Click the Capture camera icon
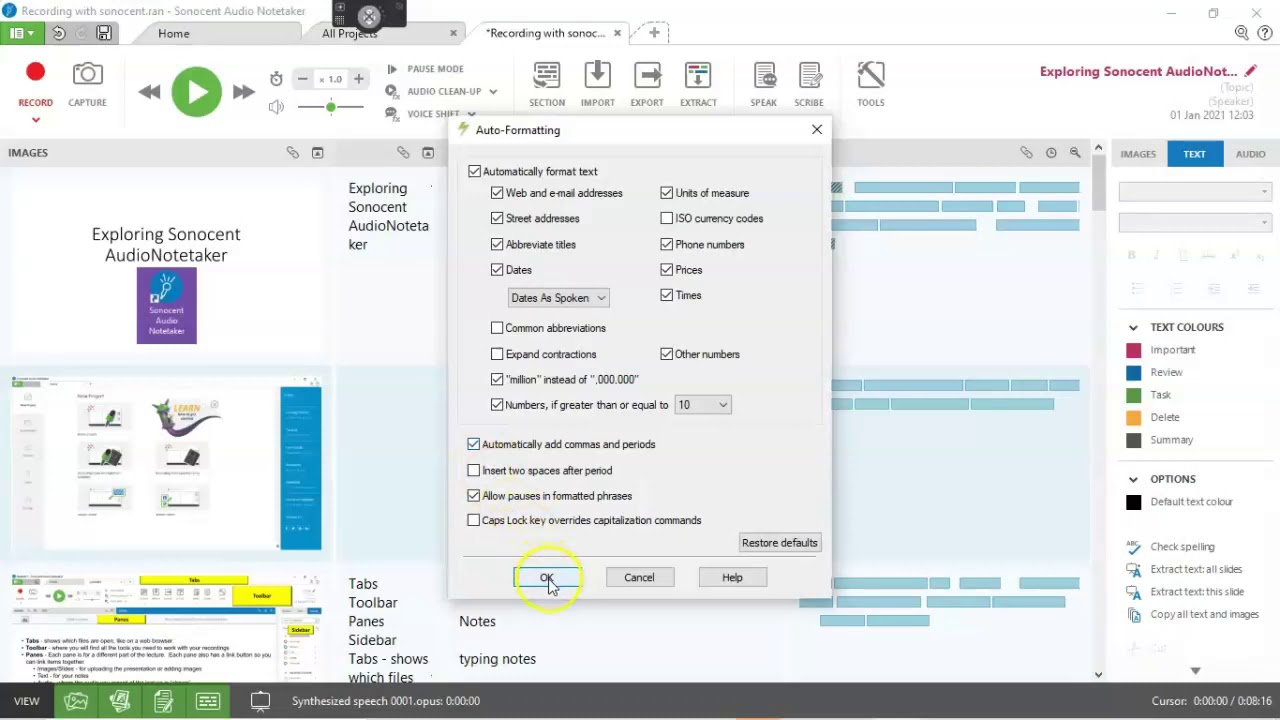 click(x=87, y=74)
